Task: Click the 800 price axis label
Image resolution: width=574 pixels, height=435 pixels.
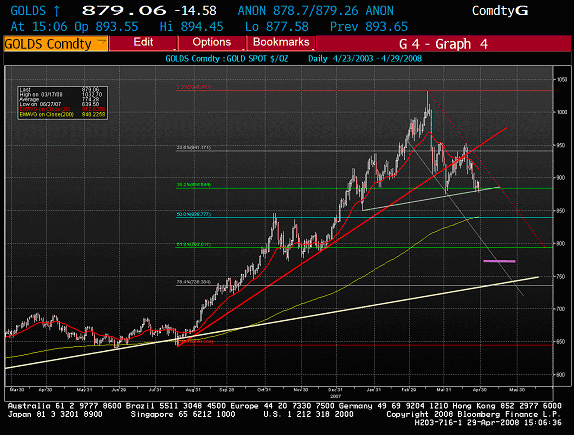Action: pyautogui.click(x=561, y=243)
